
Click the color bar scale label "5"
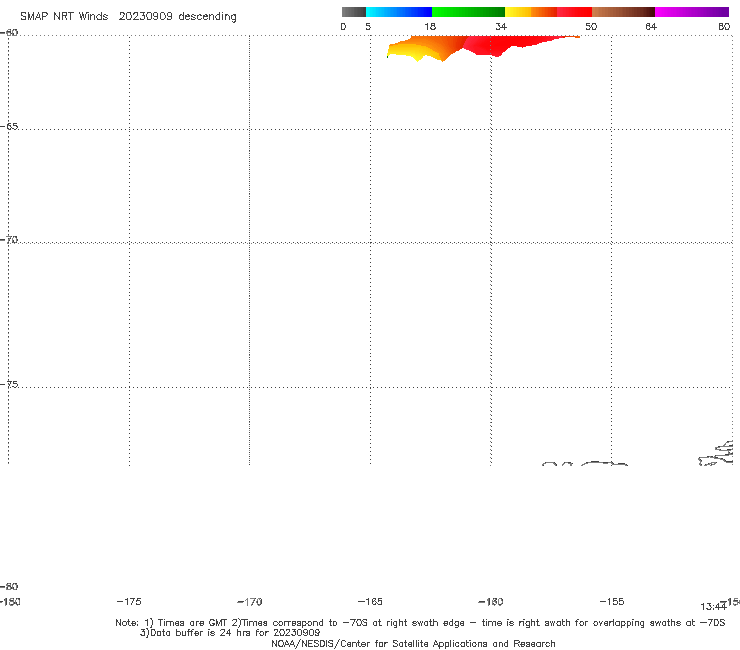368,26
